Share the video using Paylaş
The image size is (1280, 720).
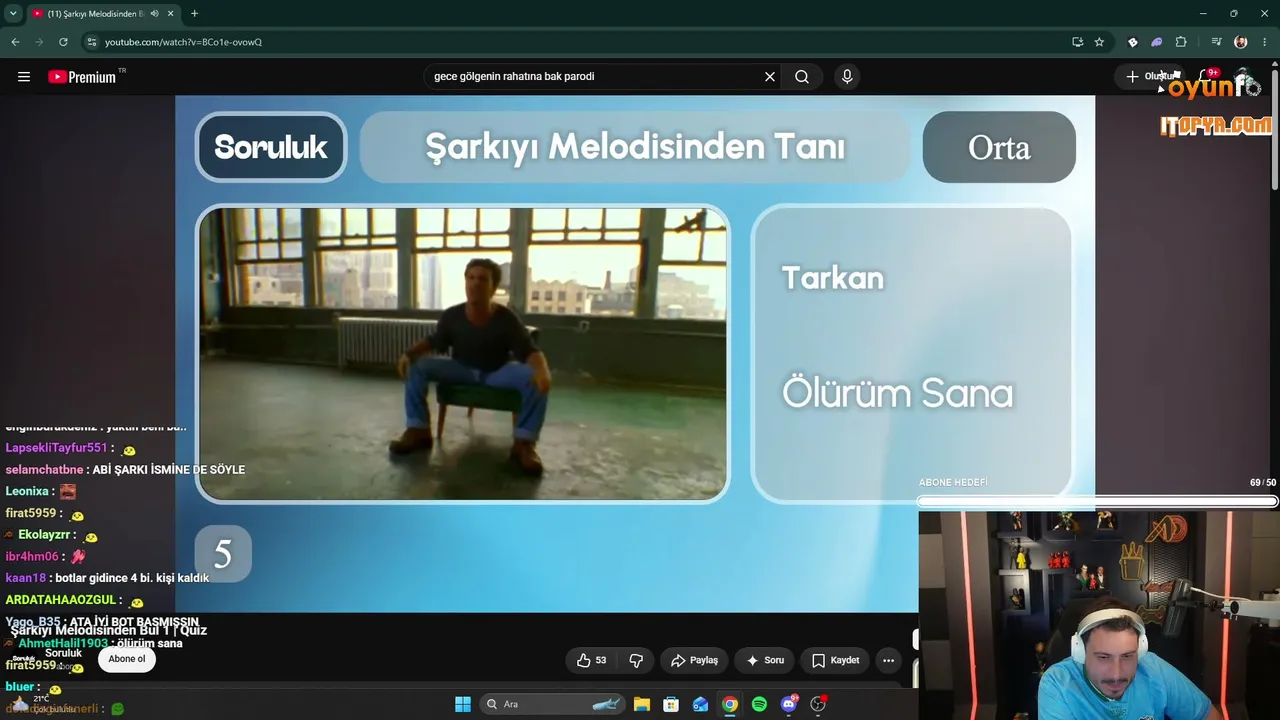pyautogui.click(x=694, y=660)
